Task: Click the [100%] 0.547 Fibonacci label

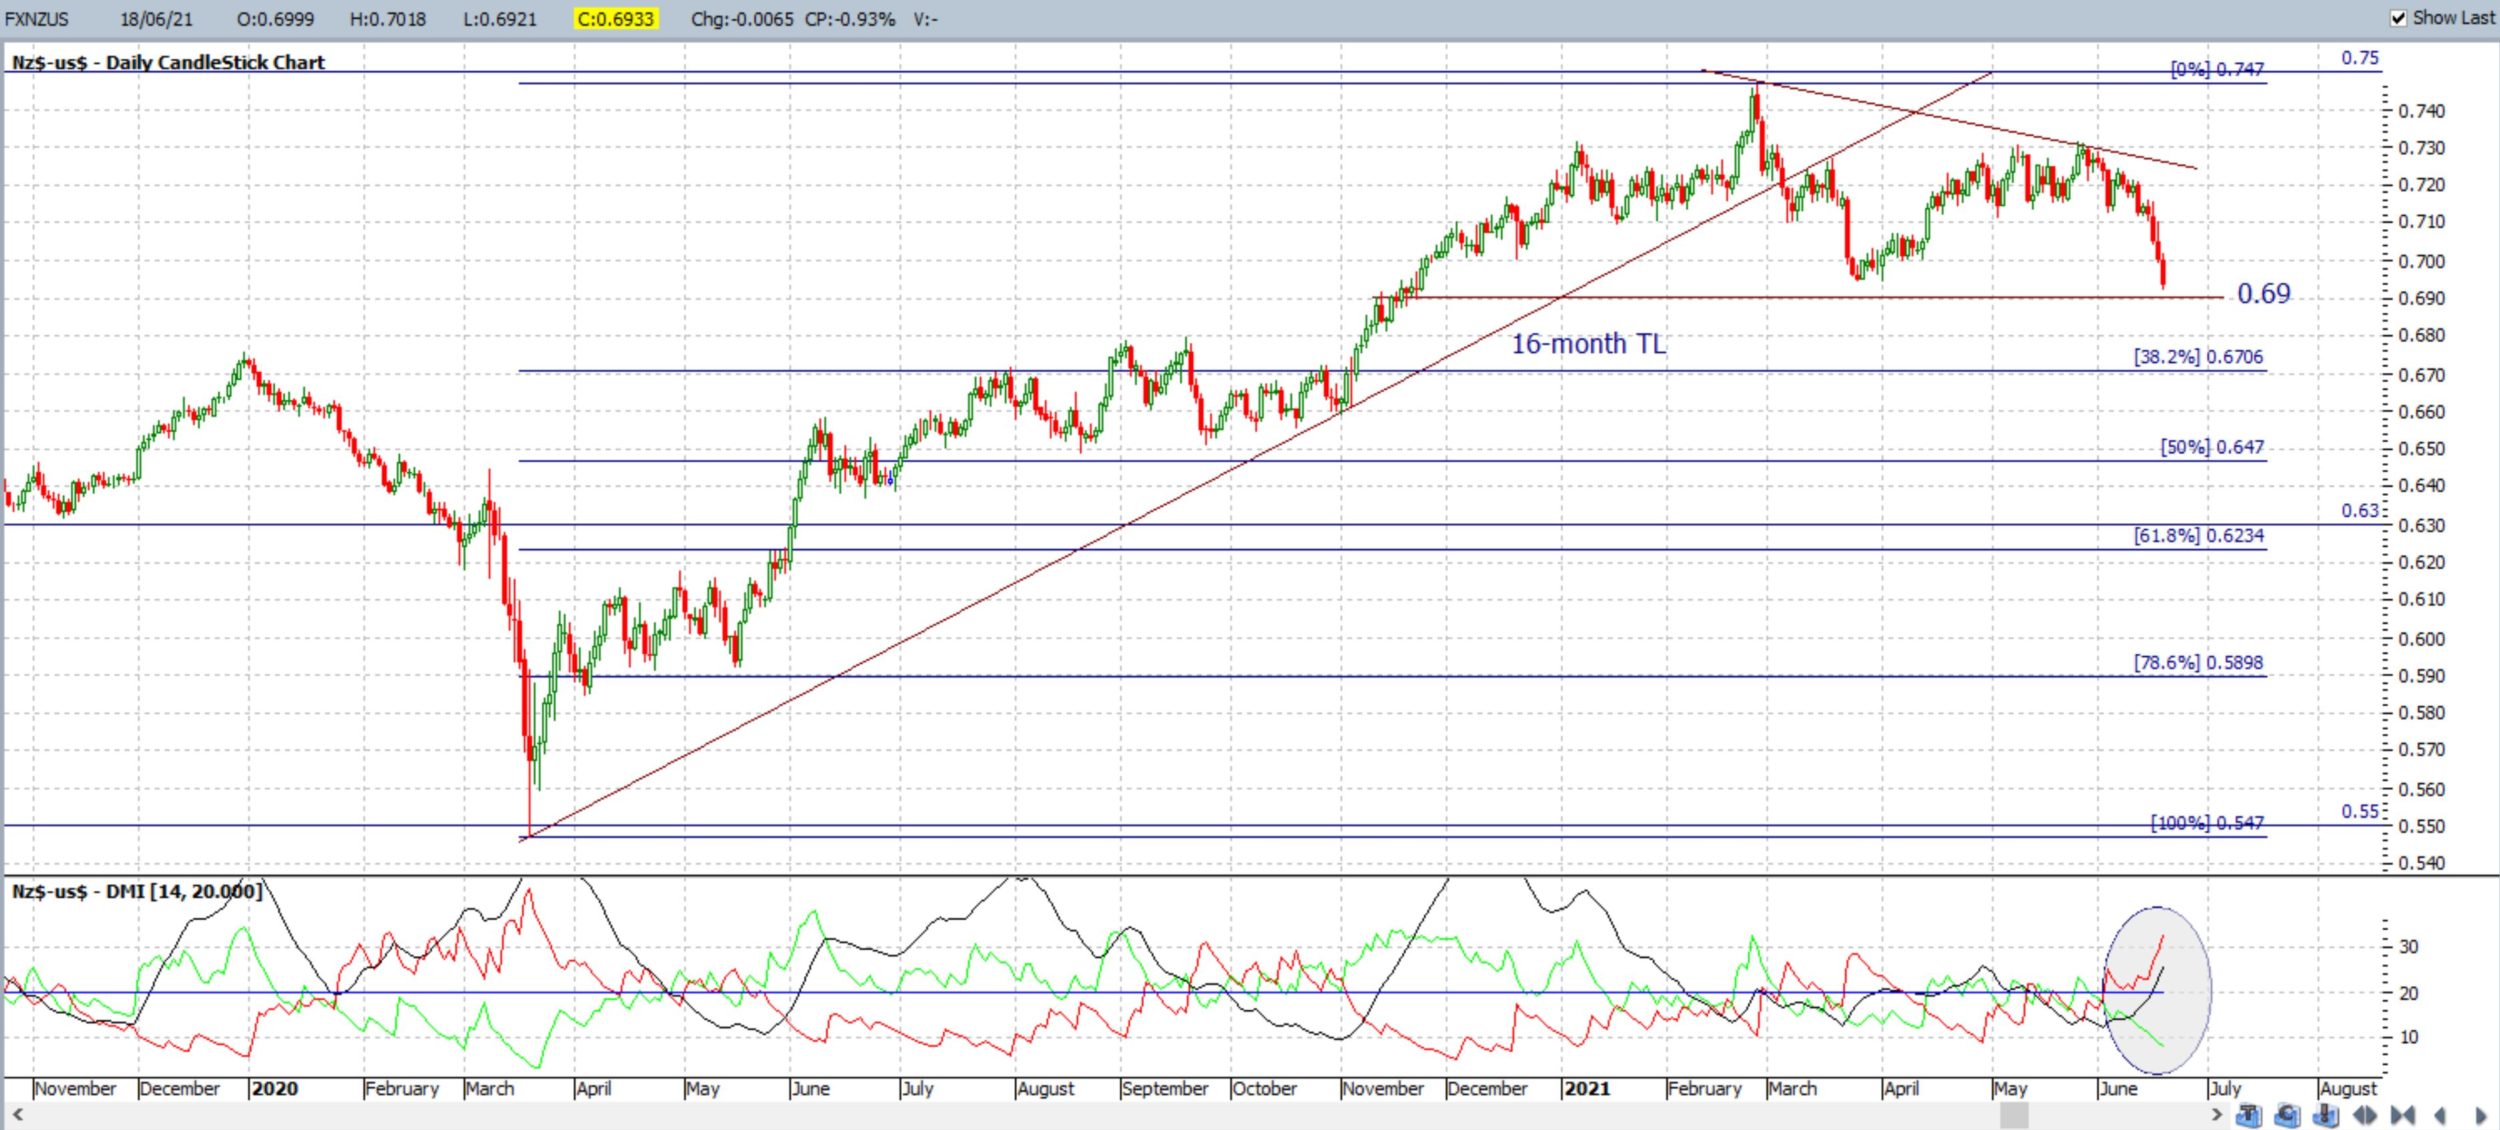Action: click(x=2207, y=822)
